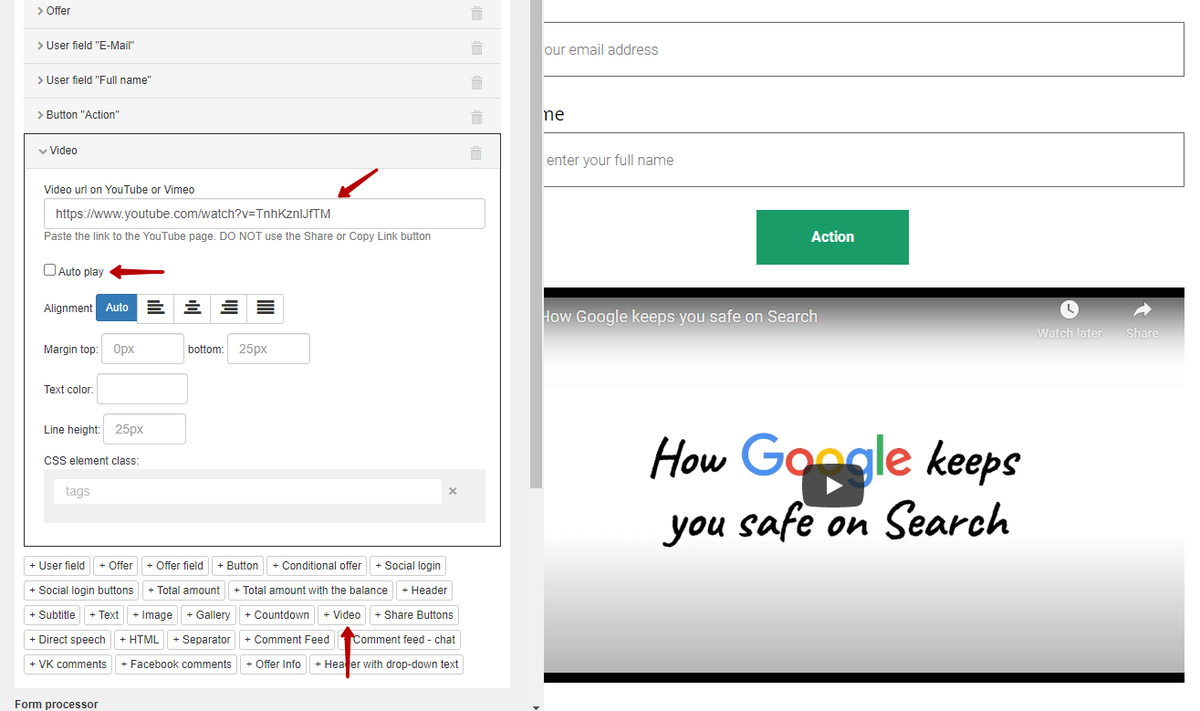Click the full name field in preview
1200x711 pixels.
(x=863, y=160)
